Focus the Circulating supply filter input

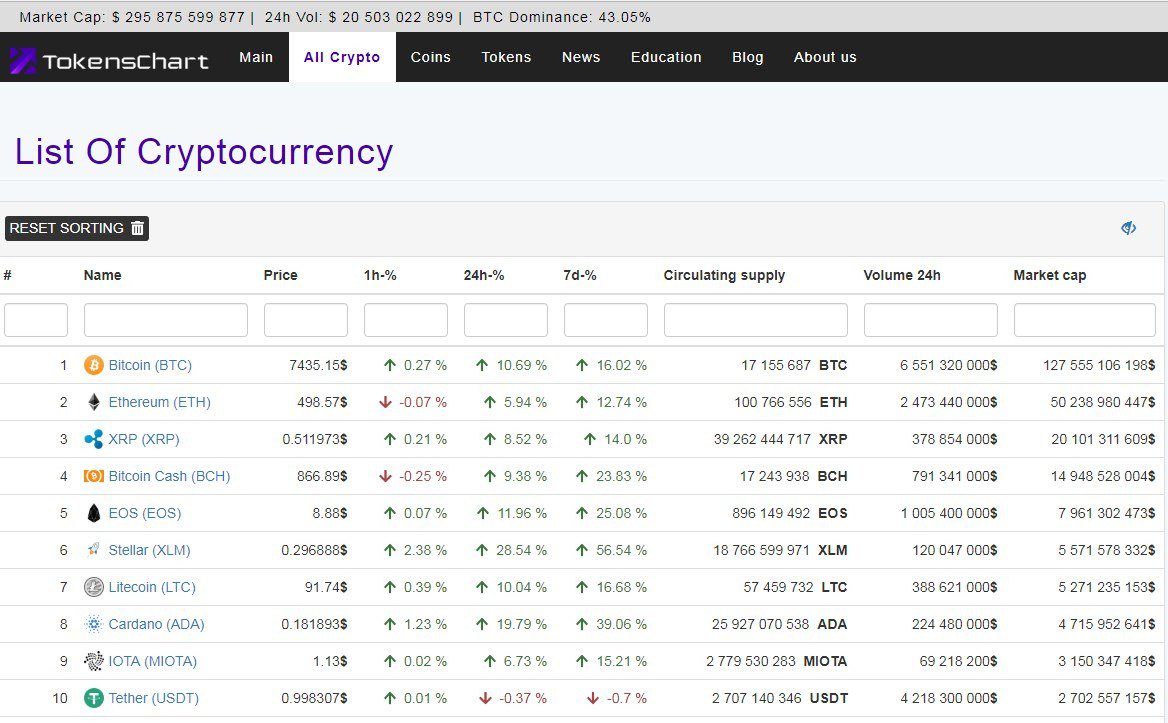756,320
